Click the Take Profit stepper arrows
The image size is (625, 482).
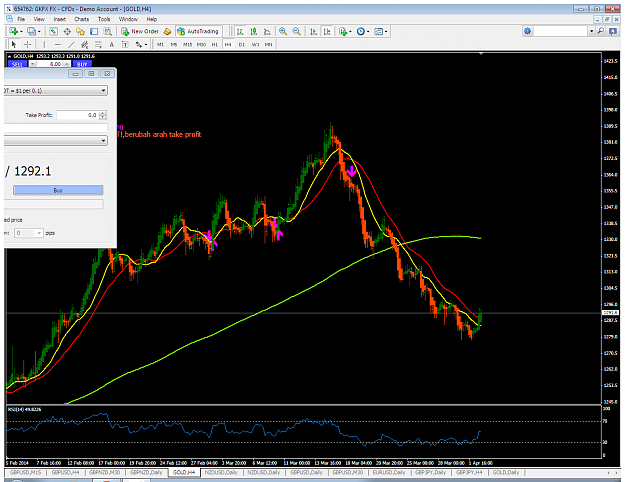coord(103,115)
